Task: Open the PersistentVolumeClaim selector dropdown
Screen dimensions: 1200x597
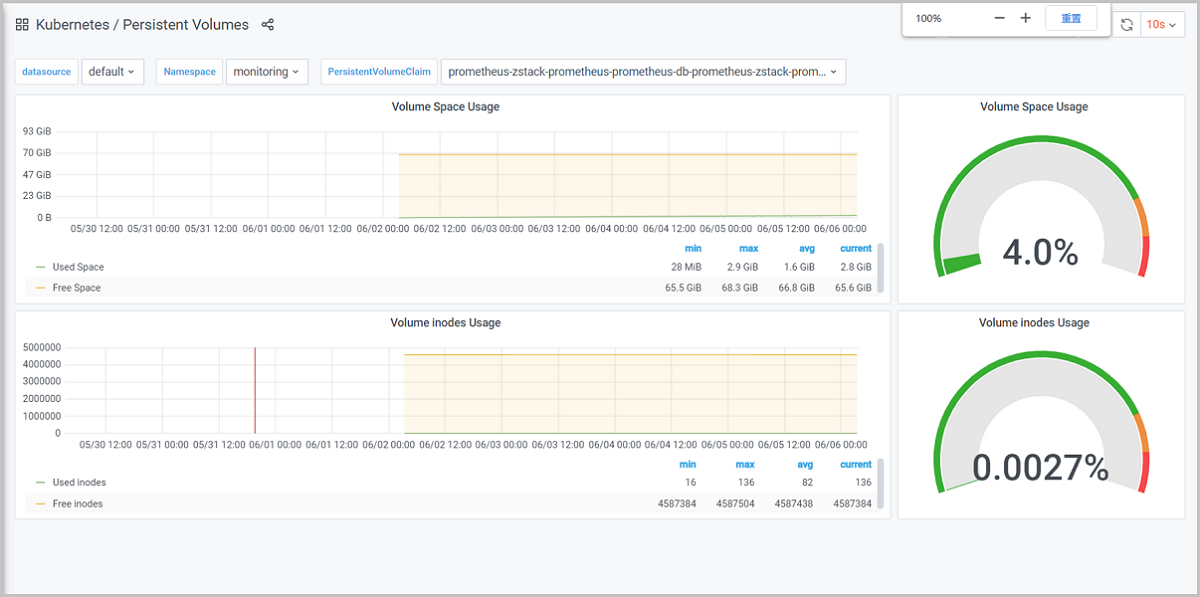Action: point(643,72)
